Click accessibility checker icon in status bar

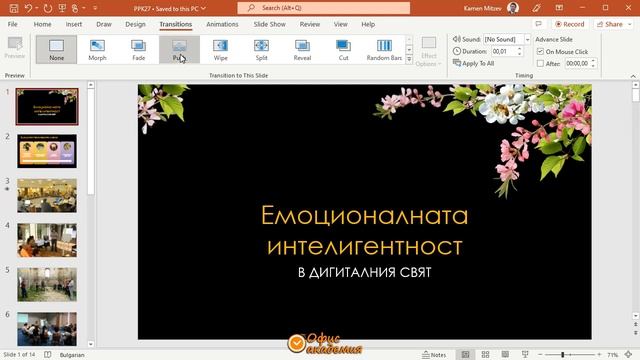coord(48,355)
